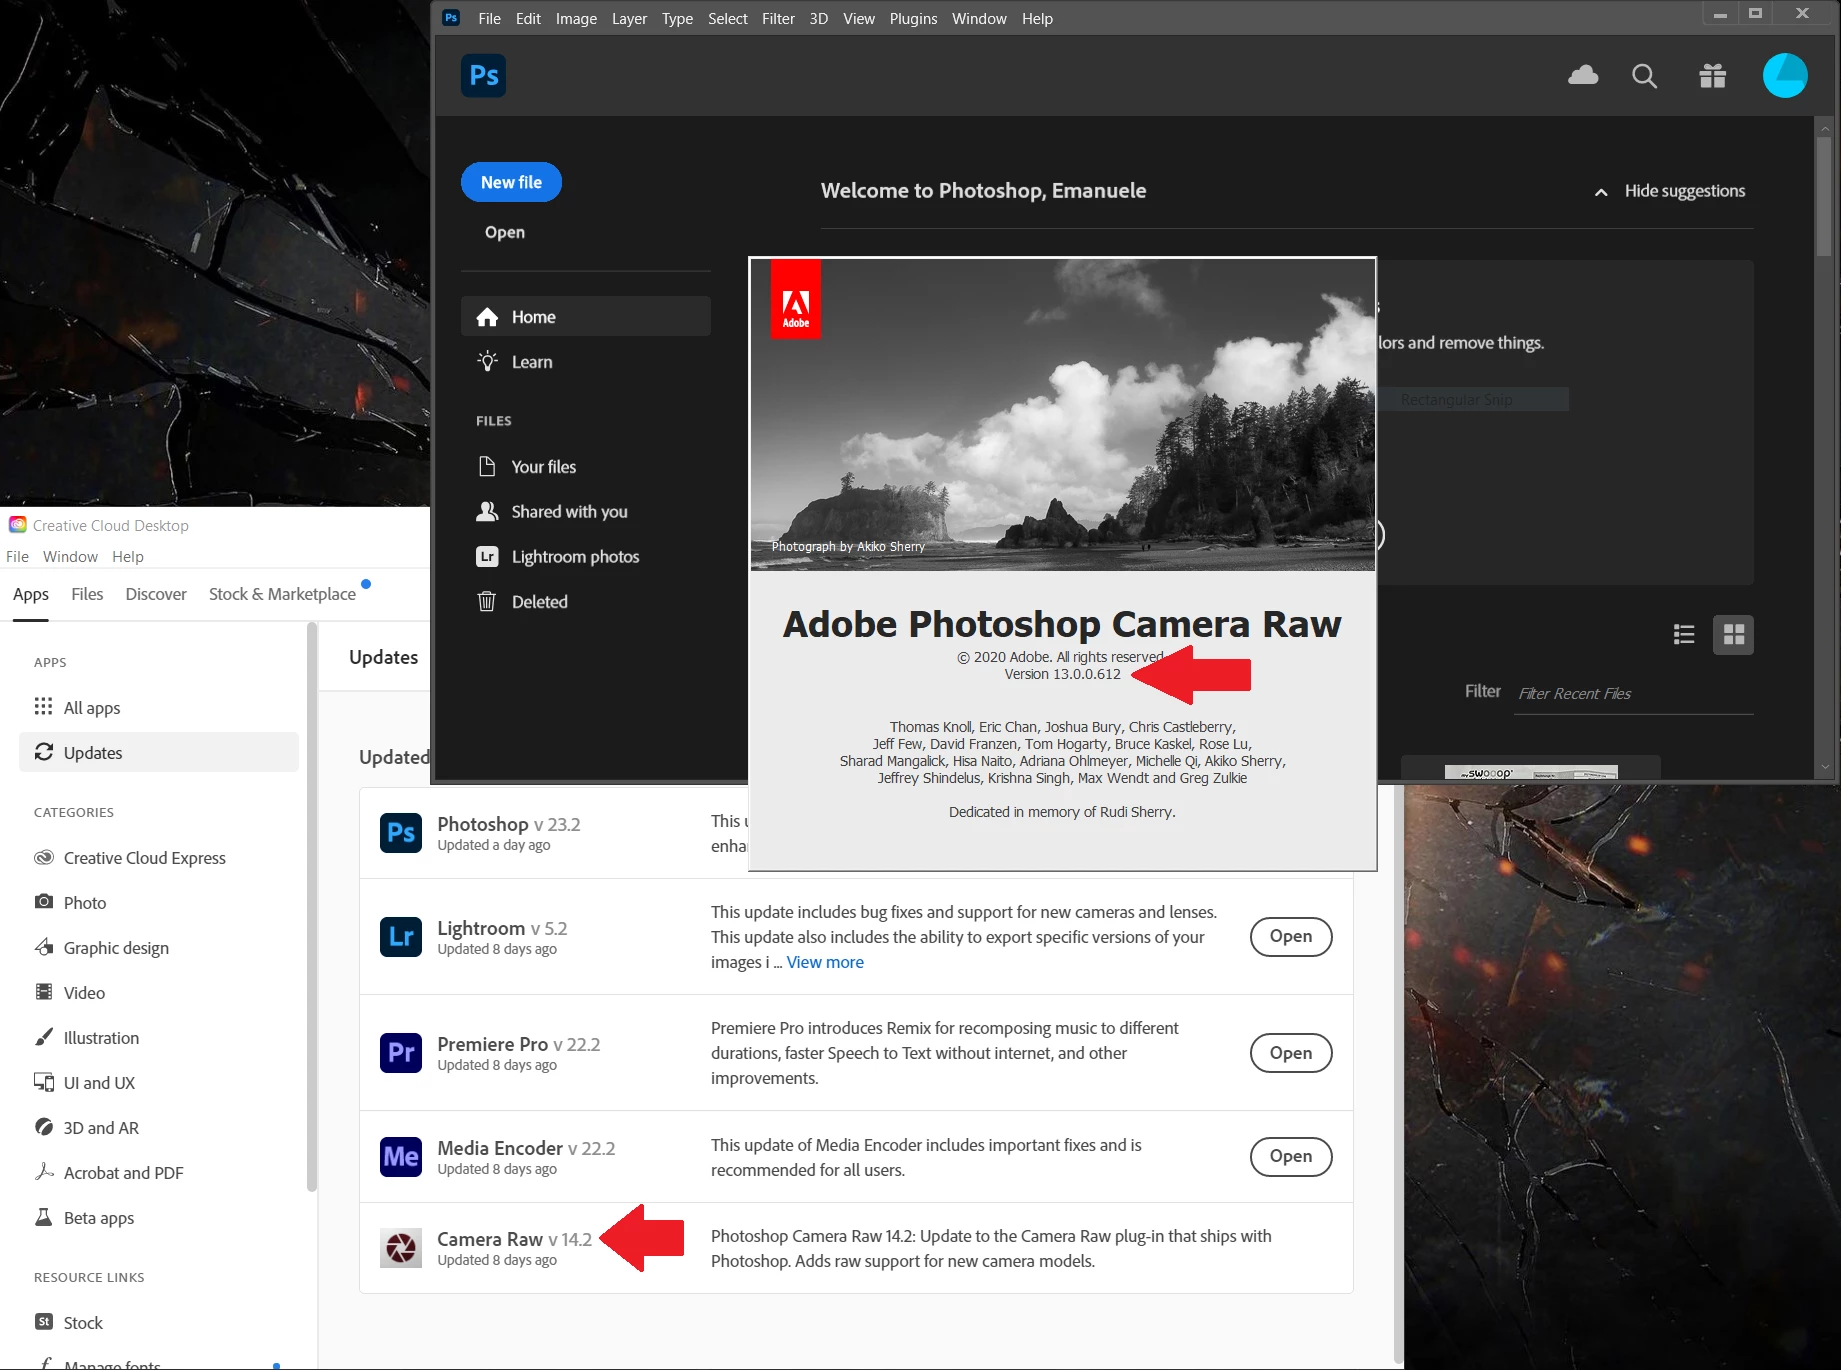Open Photoshop Window menu
Screen dimensions: 1841x1370
point(979,19)
